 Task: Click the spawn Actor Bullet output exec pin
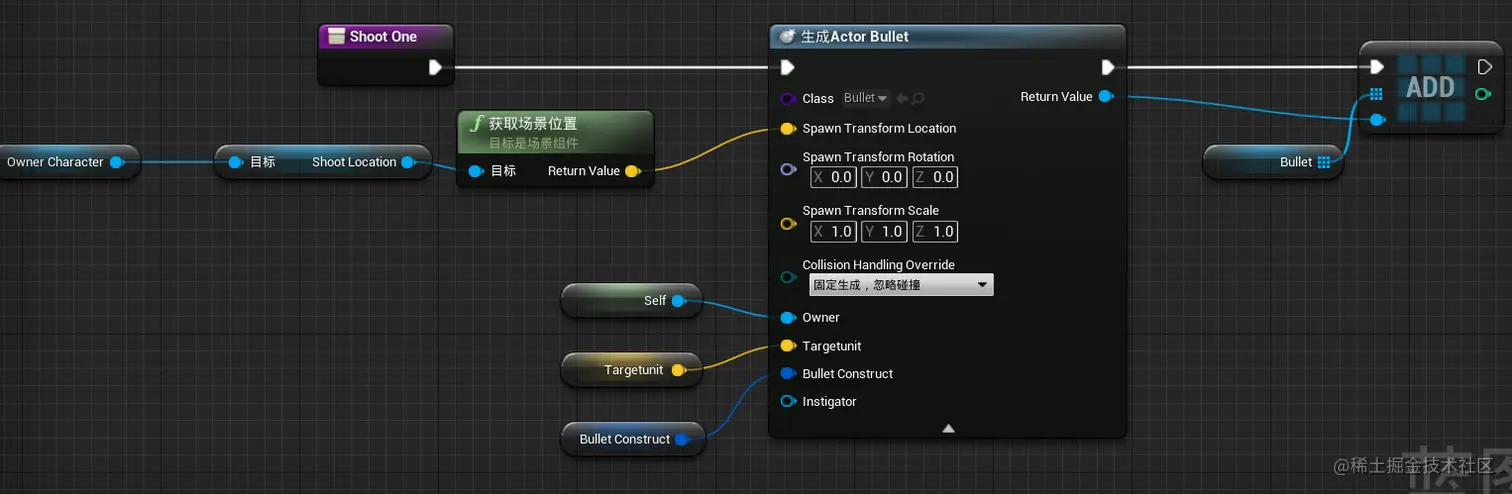1107,68
